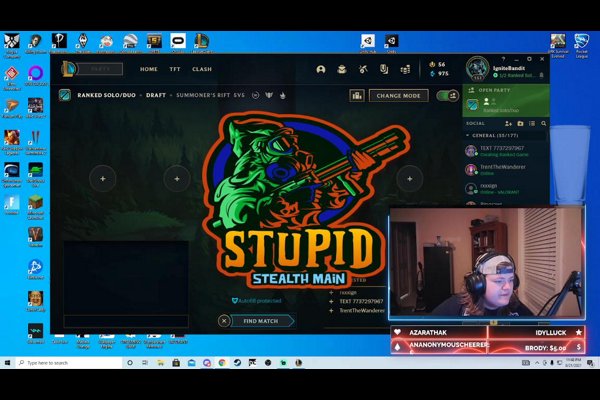Viewport: 600px width, 400px height.
Task: Open the ranked leaderboard podium icon
Action: (x=357, y=96)
